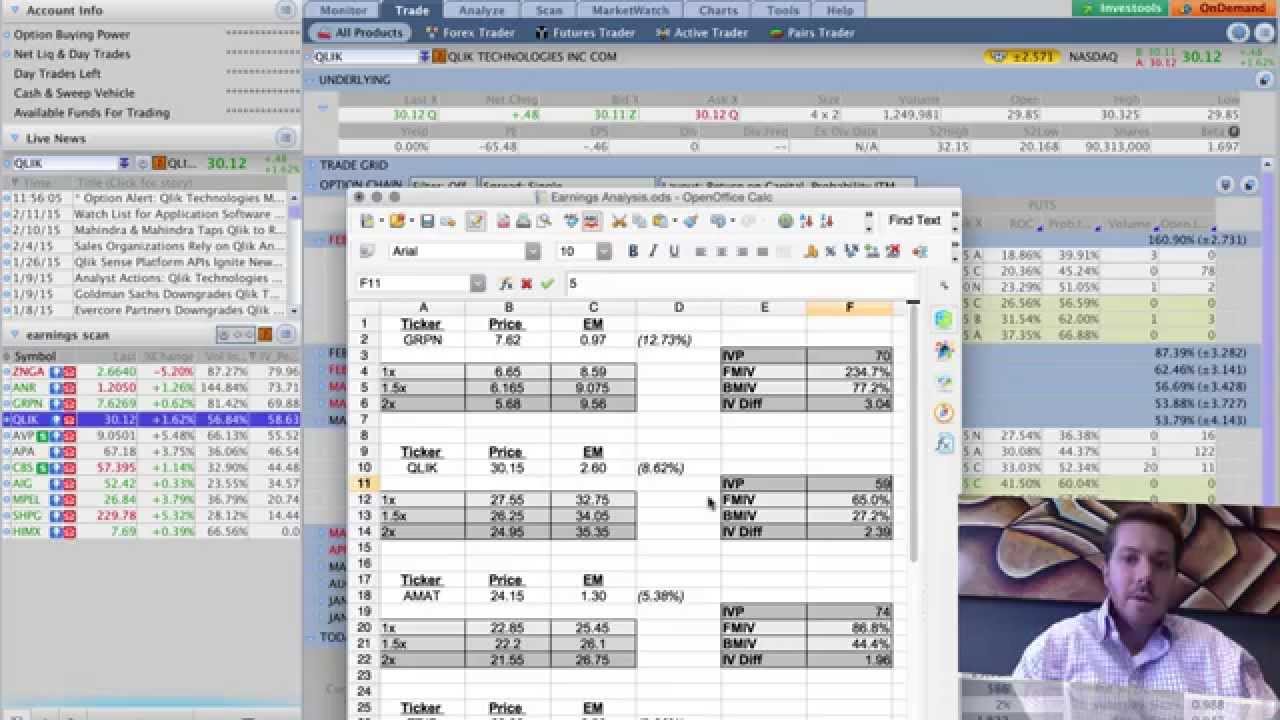Select the ZNGA row in watchlist
This screenshot has height=720, width=1280.
point(150,372)
